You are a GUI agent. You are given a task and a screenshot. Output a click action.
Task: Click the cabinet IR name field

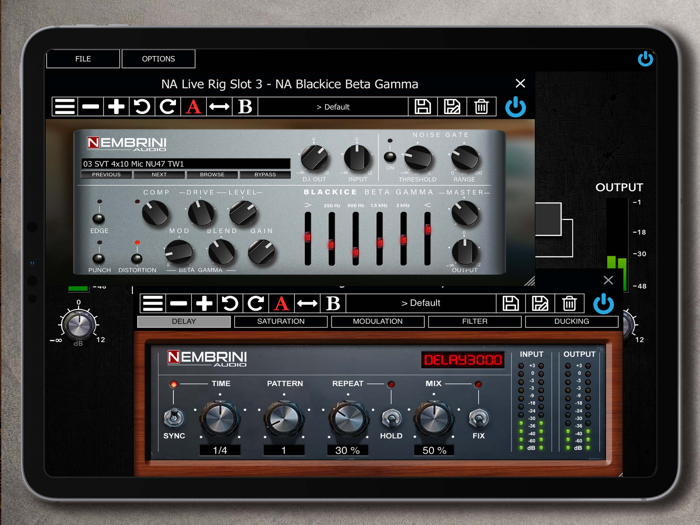tap(186, 164)
